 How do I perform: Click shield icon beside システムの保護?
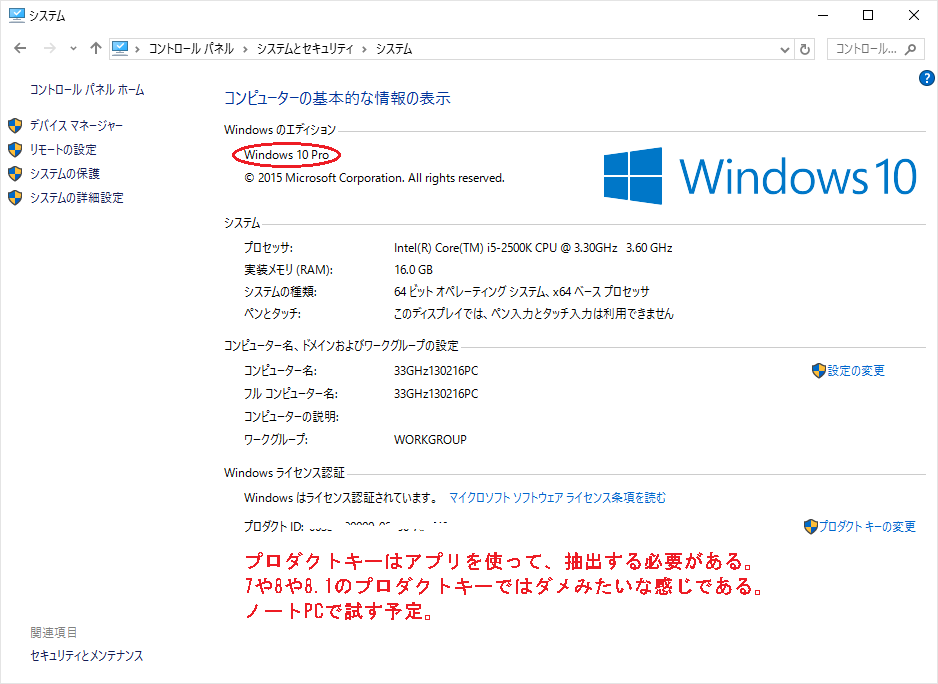tap(16, 174)
